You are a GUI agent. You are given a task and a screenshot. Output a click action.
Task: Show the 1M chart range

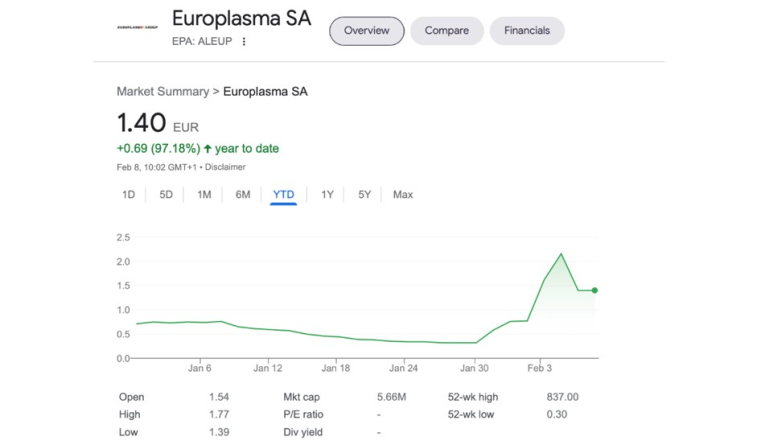(204, 195)
